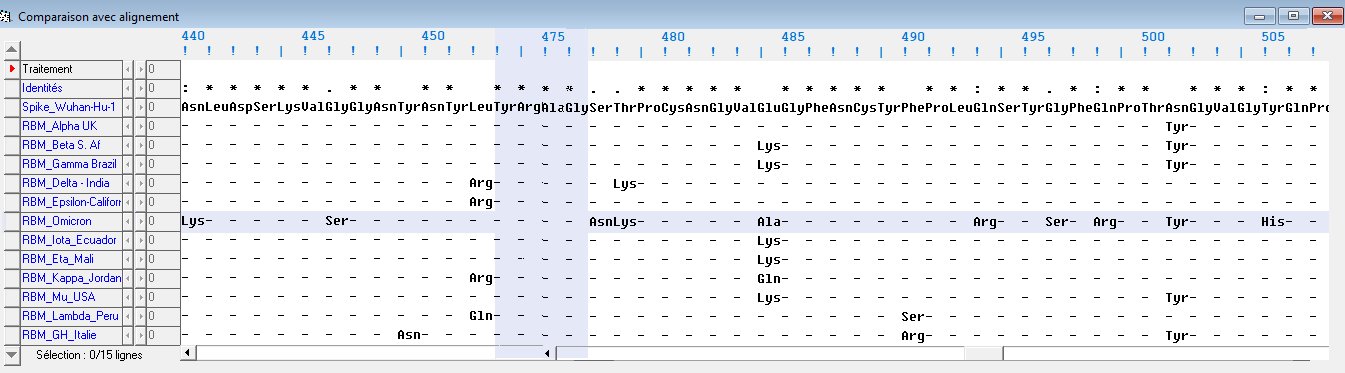Click position 440 on the ruler
This screenshot has height=373, width=1345.
click(x=194, y=35)
